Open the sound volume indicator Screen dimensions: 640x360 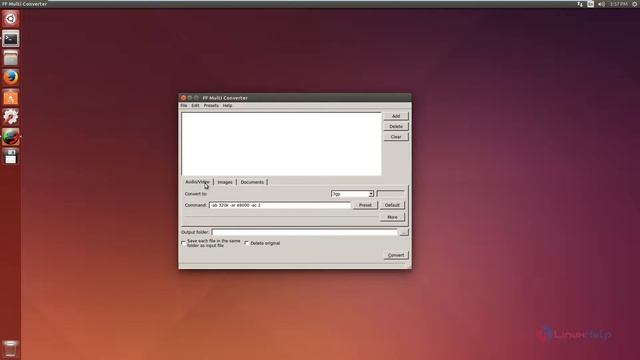(x=601, y=4)
